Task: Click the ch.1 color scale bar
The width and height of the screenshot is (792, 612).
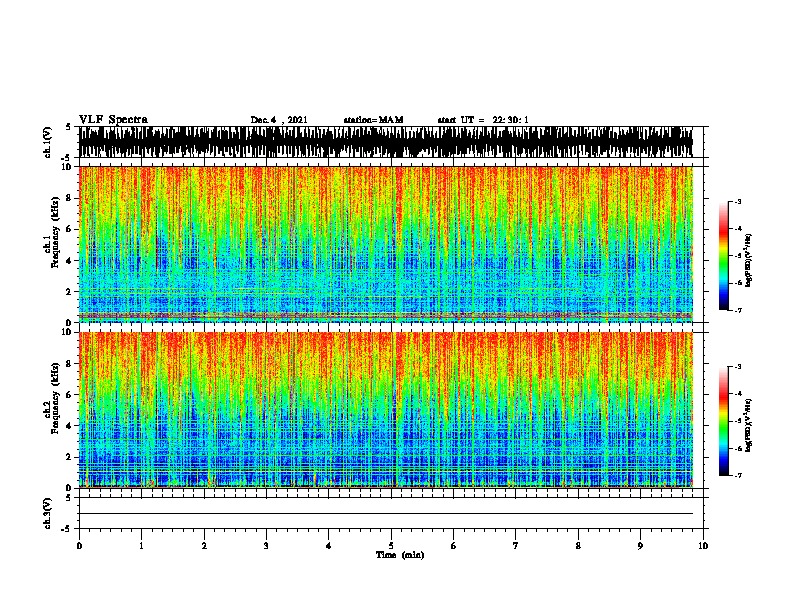Action: [x=724, y=256]
